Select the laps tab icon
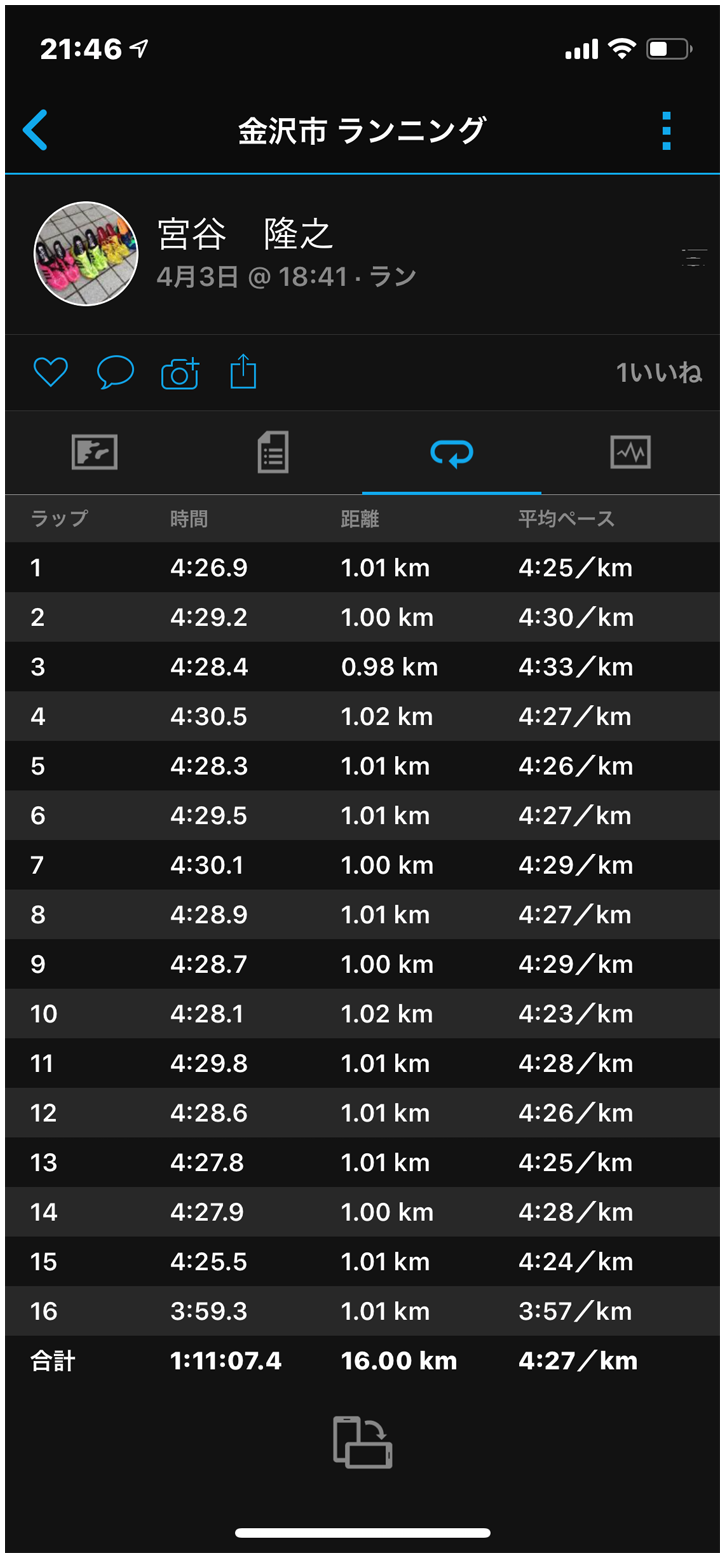Image resolution: width=725 pixels, height=1558 pixels. (451, 454)
